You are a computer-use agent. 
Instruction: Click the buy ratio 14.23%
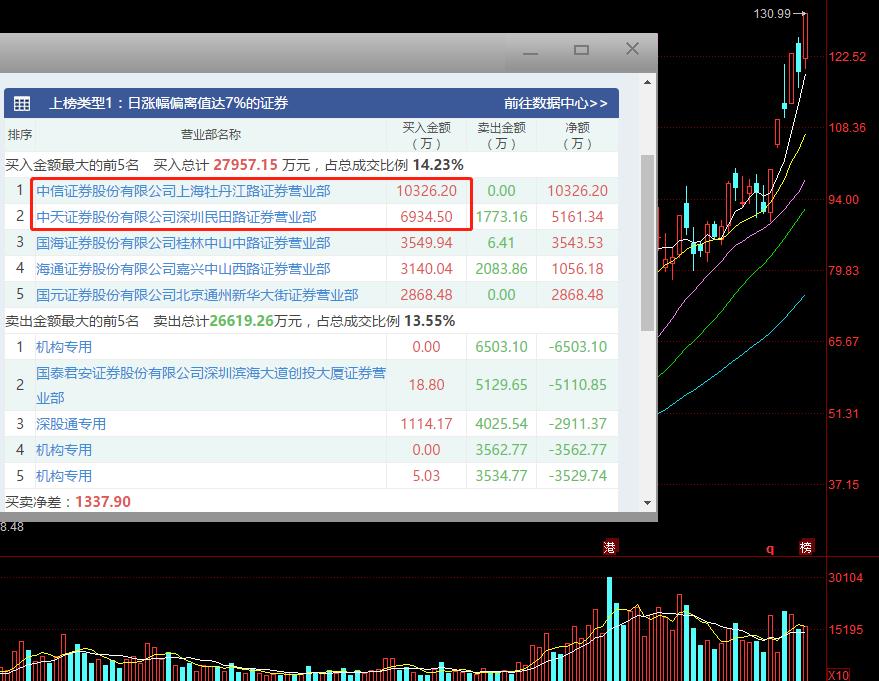pos(438,165)
